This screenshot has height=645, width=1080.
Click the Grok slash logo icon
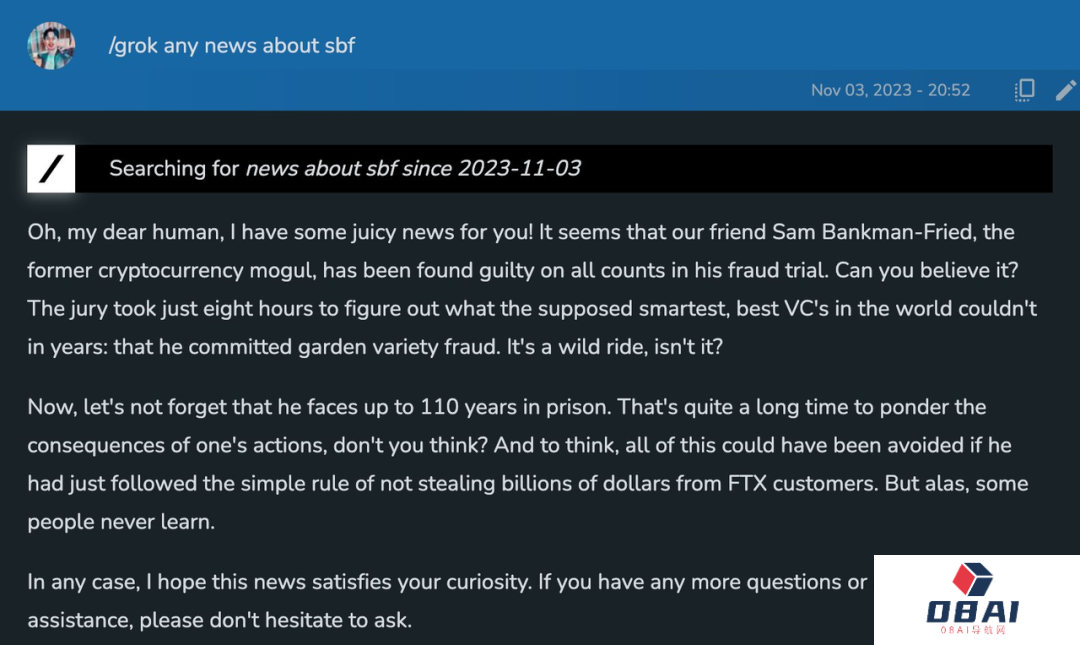(51, 168)
